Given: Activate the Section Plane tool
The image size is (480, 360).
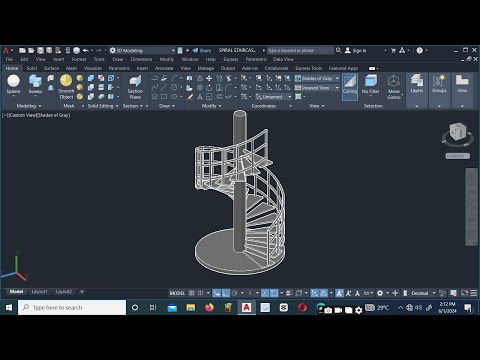Looking at the screenshot, I should pos(135,87).
